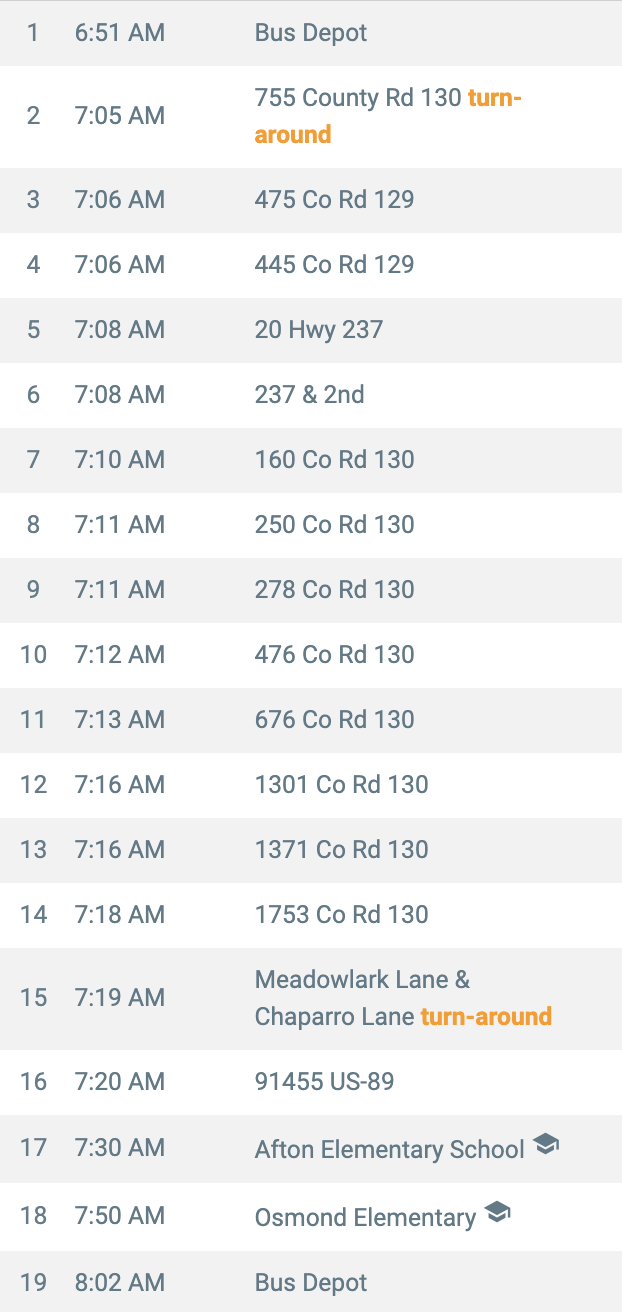
Task: Click the Meadowlark Lane turn-around label
Action: pos(486,1017)
